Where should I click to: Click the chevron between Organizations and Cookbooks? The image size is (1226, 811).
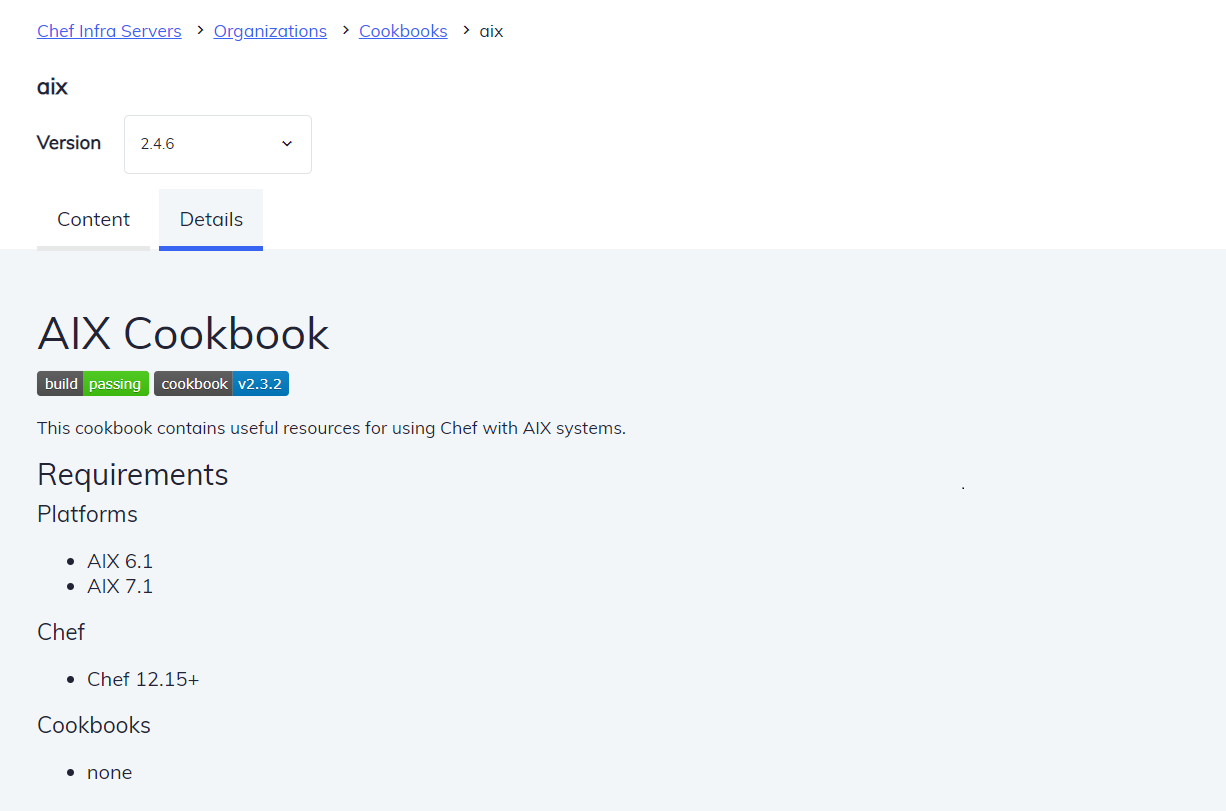click(x=343, y=30)
